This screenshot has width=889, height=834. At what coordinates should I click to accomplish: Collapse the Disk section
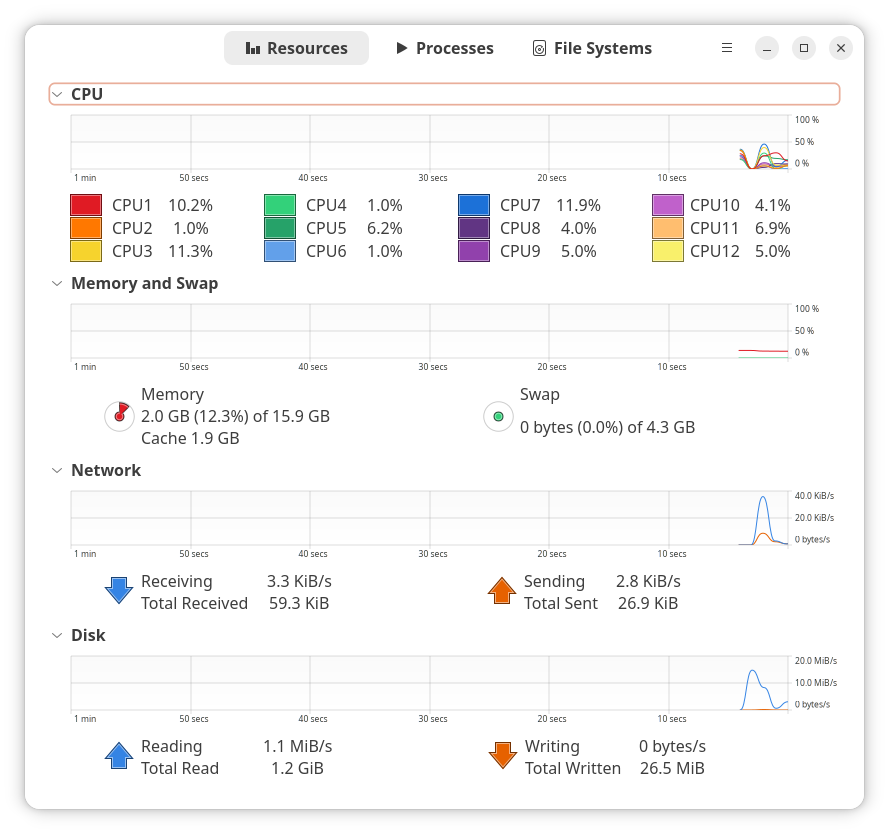tap(57, 635)
